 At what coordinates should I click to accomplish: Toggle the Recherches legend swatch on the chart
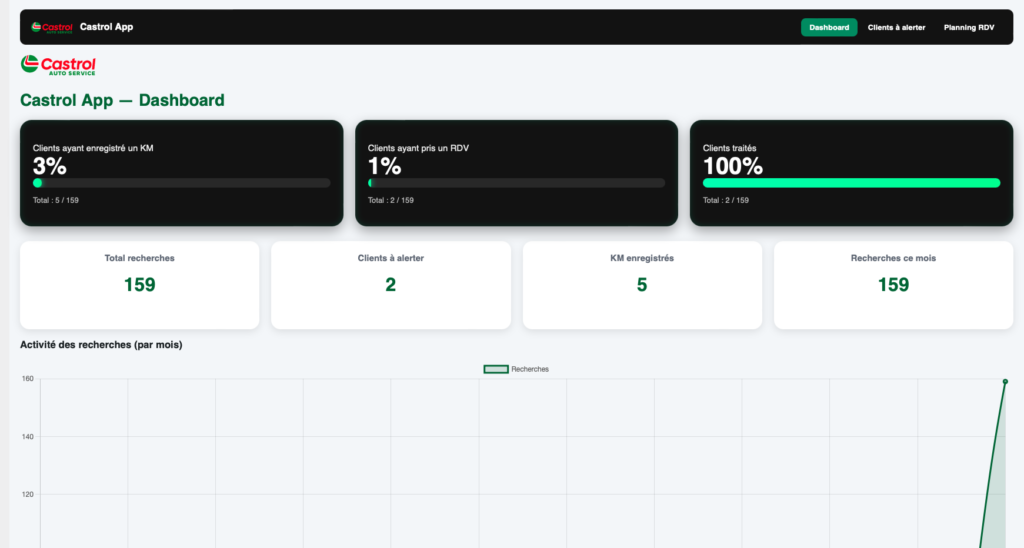click(496, 369)
